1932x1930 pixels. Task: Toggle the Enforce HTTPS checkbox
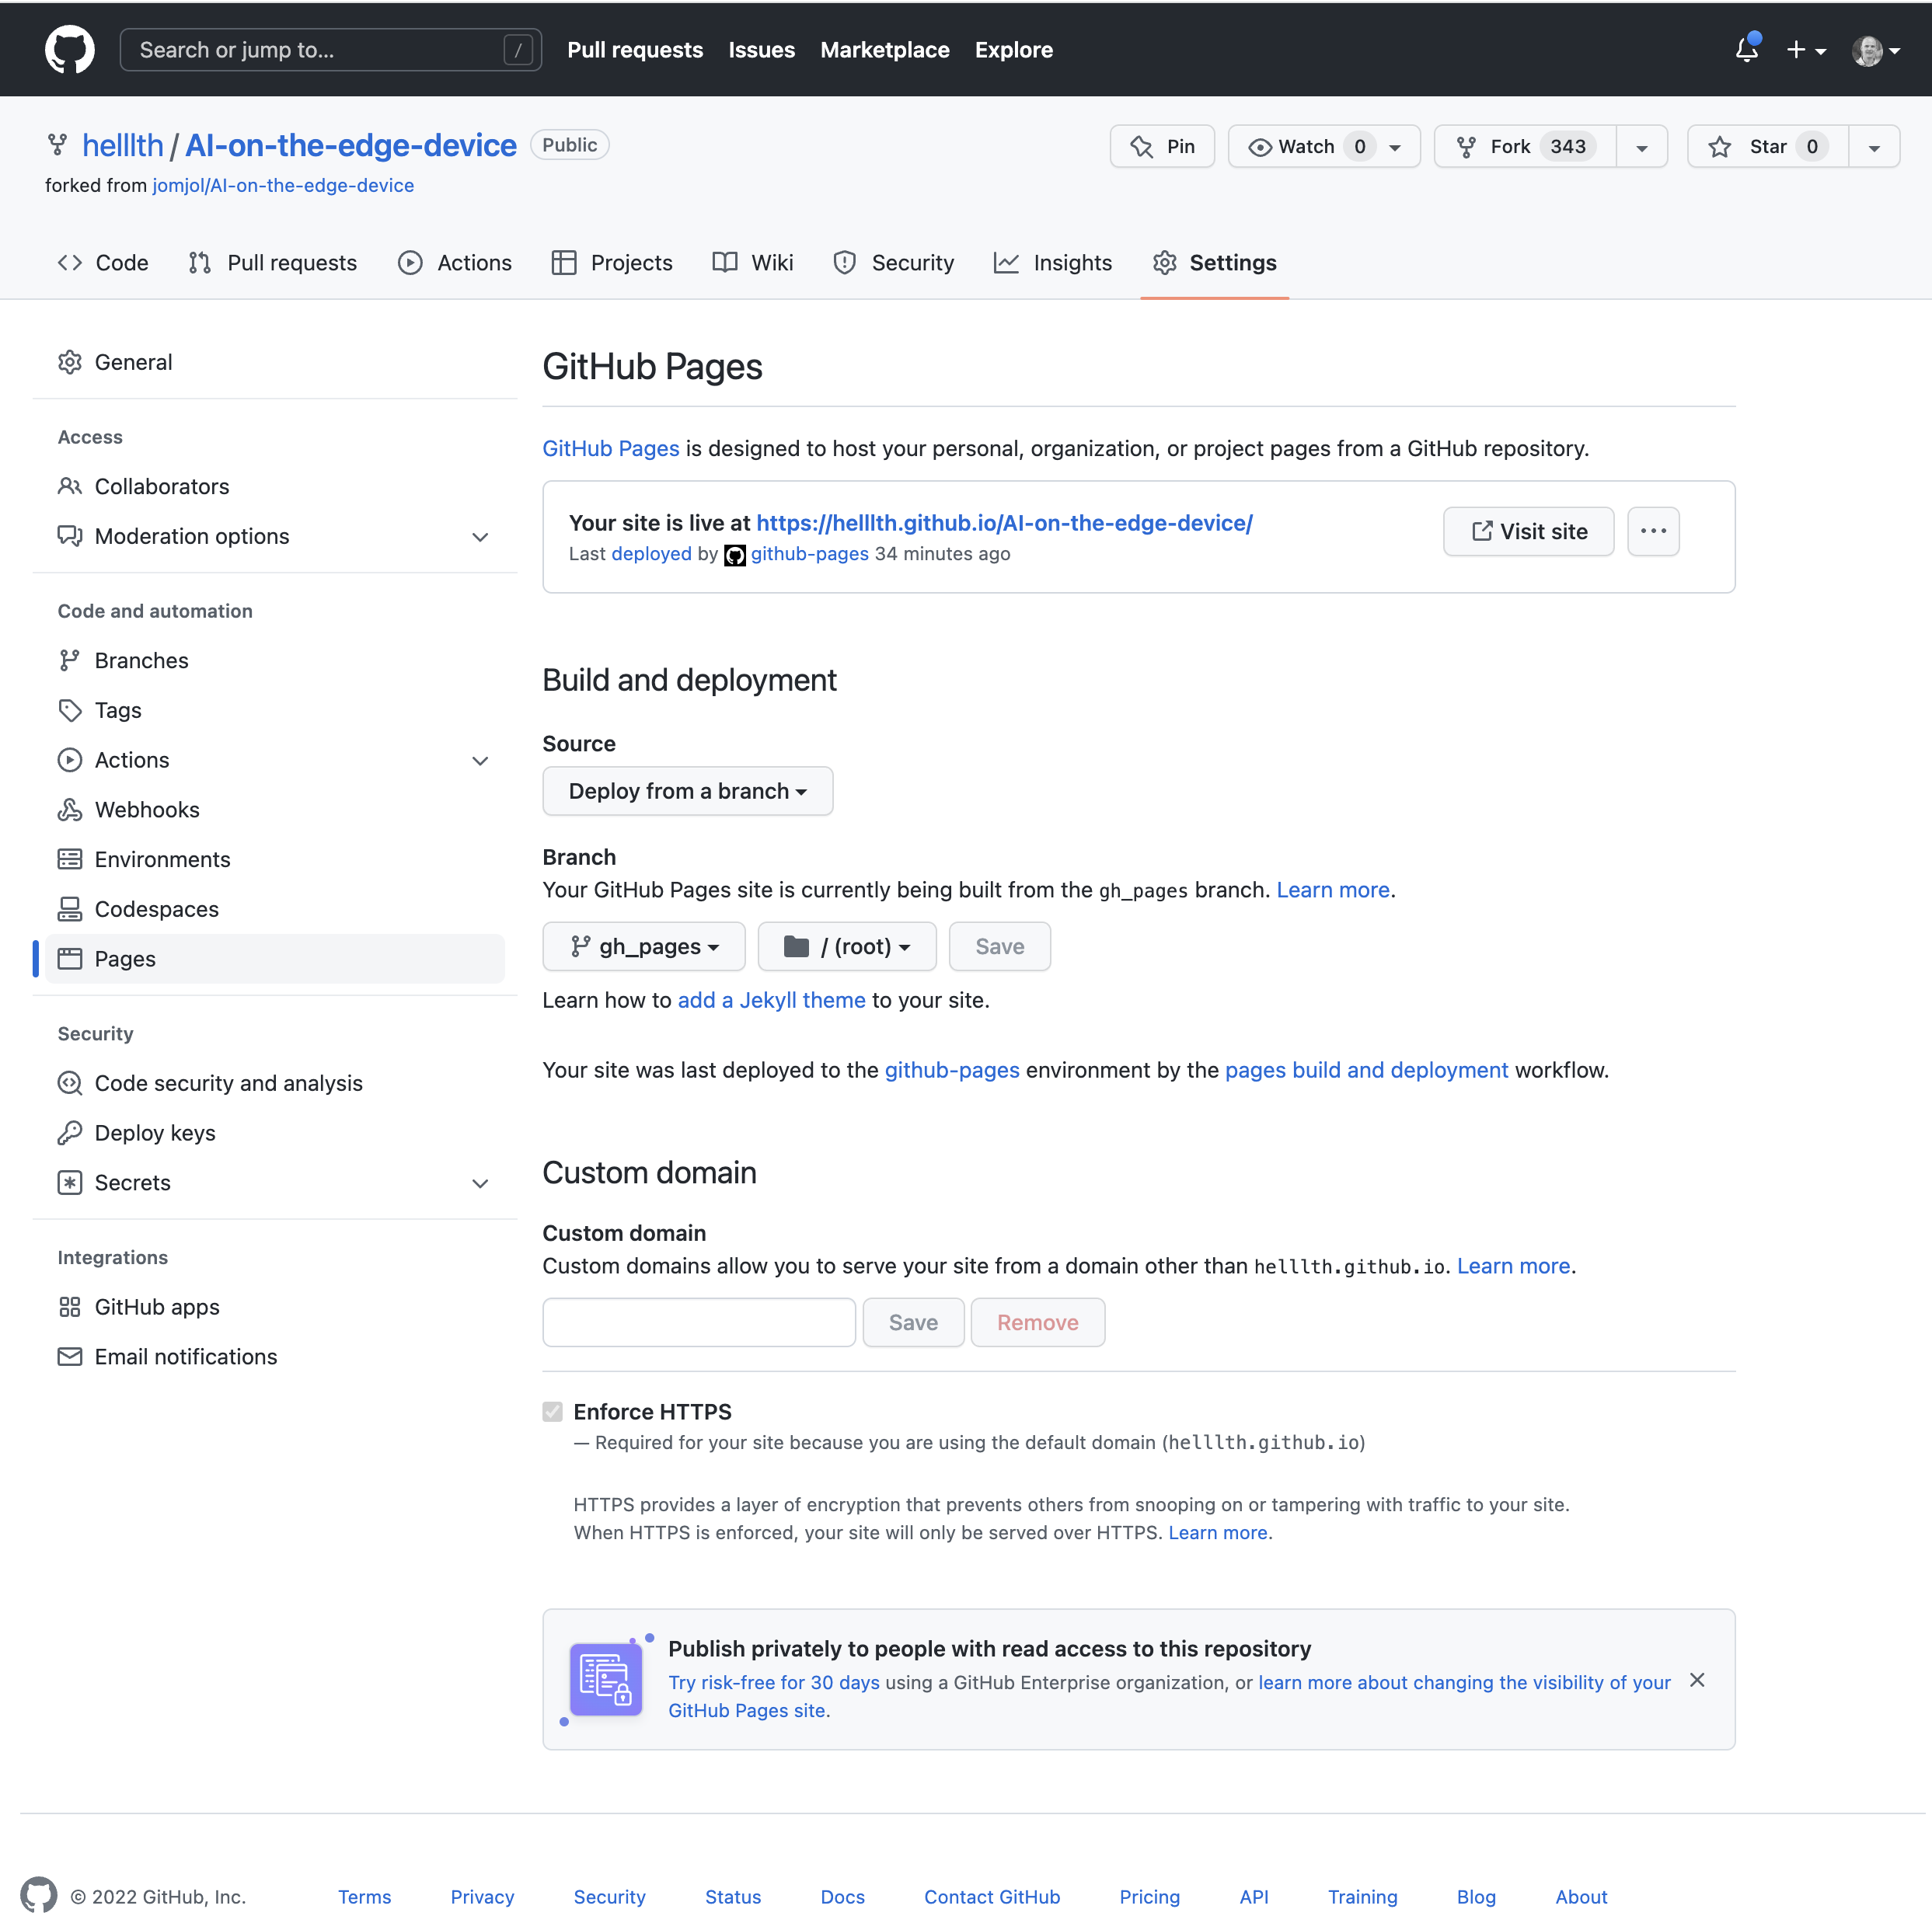[553, 1411]
